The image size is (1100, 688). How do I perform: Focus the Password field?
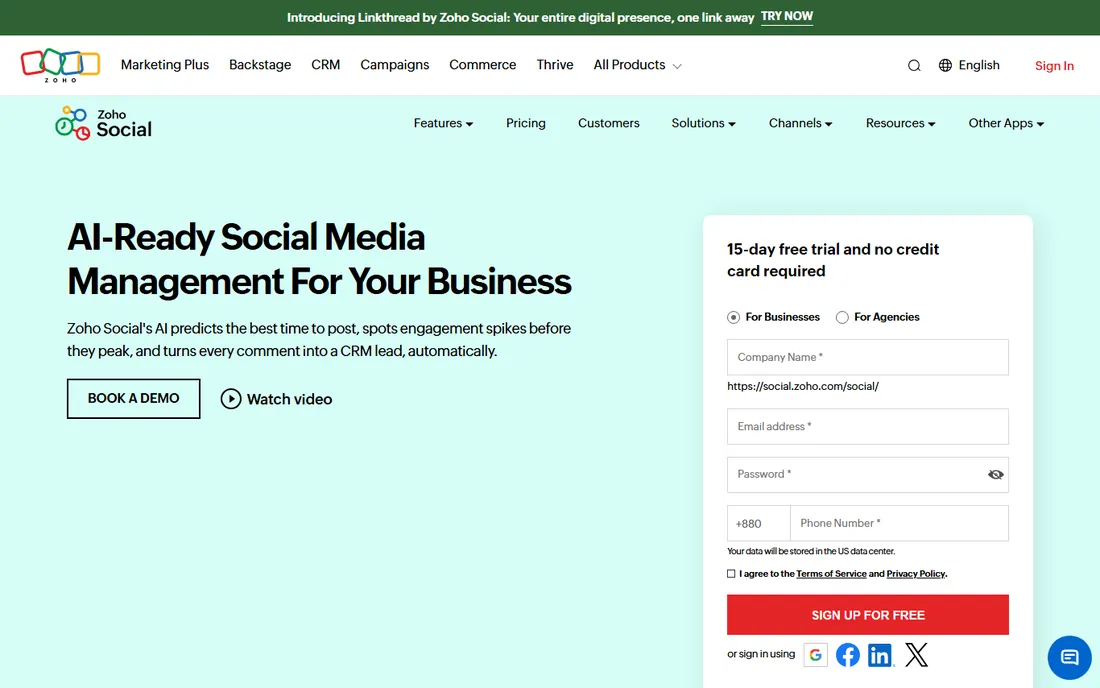[x=868, y=475]
